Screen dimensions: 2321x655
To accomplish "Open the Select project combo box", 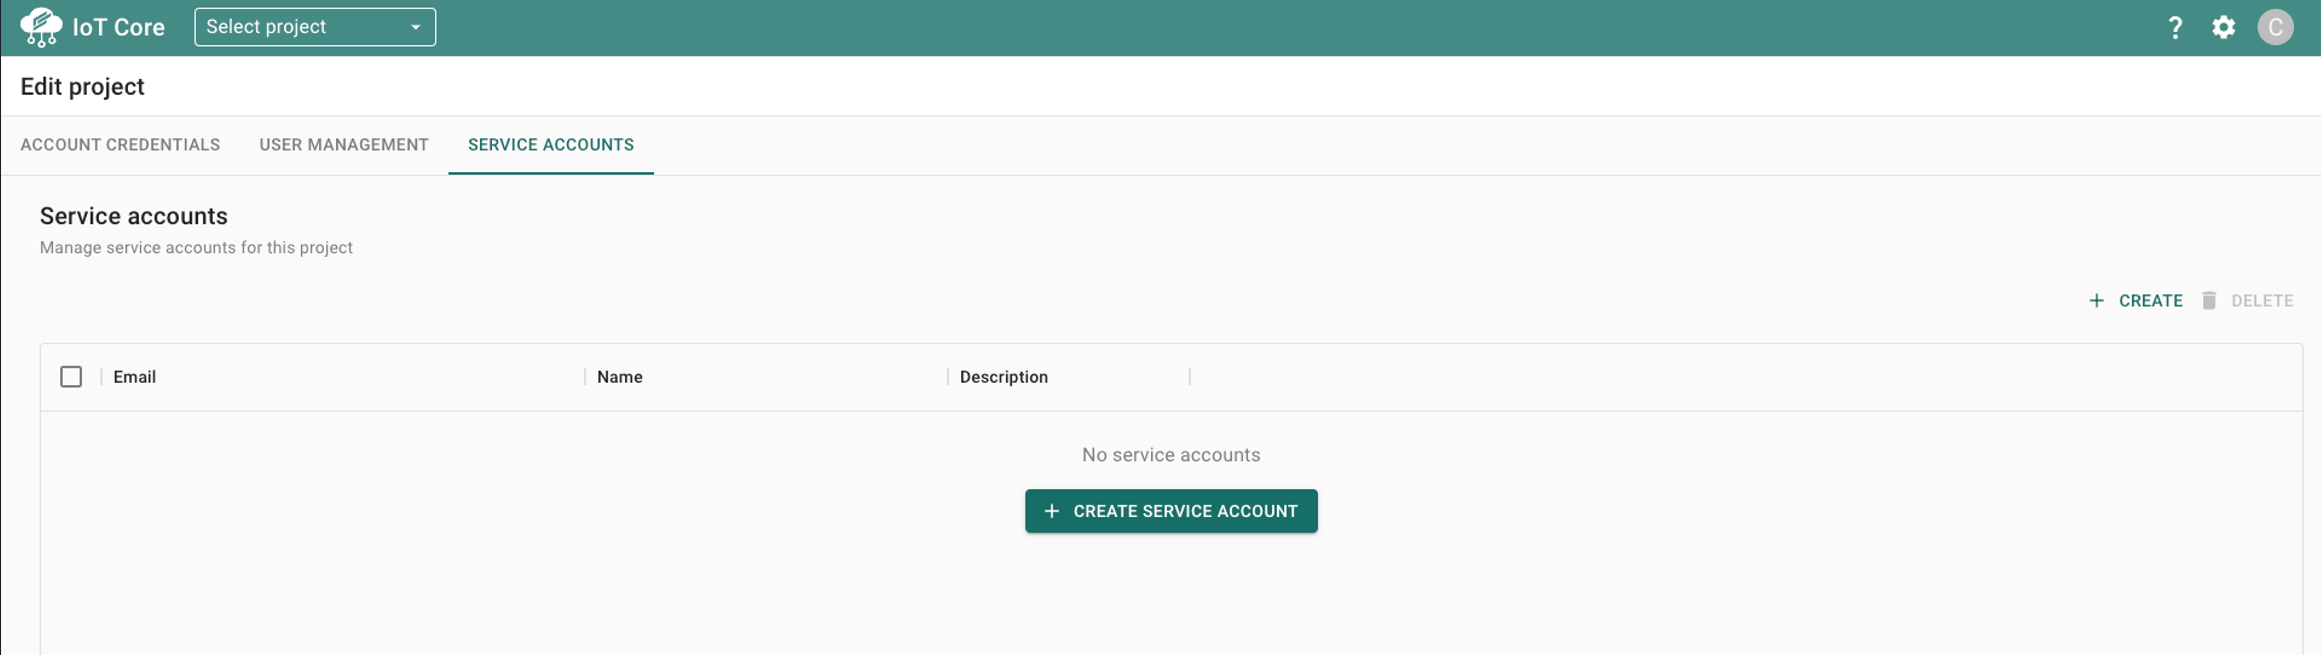I will click(300, 27).
